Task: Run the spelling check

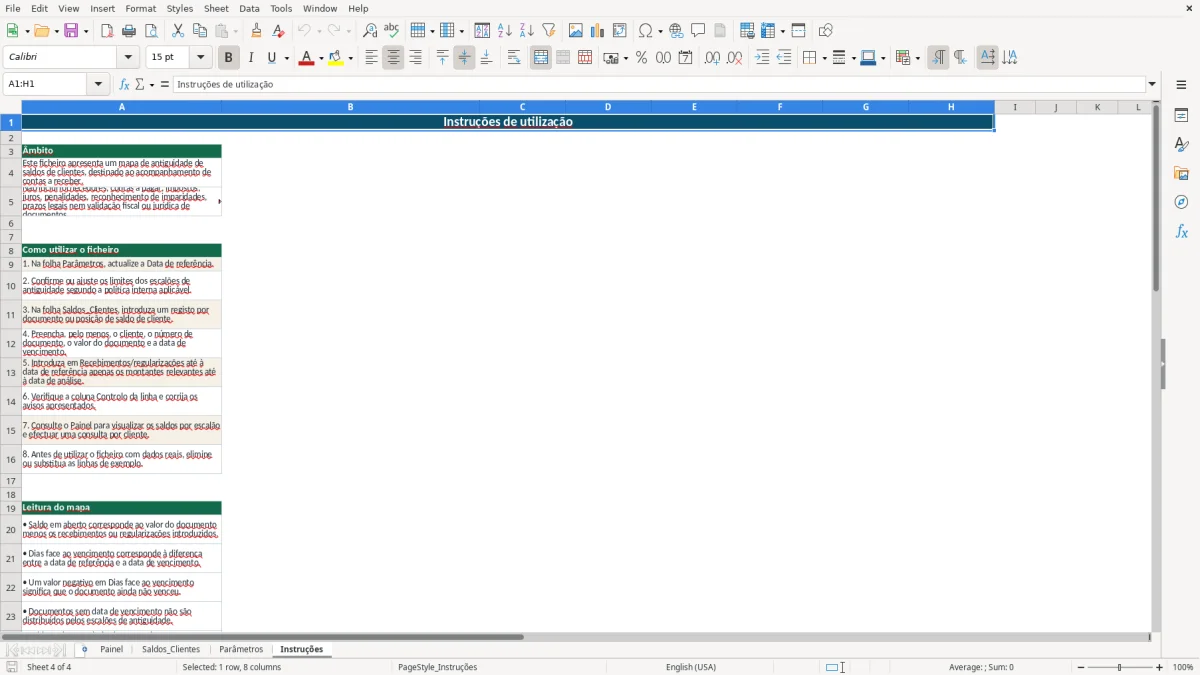Action: tap(392, 31)
